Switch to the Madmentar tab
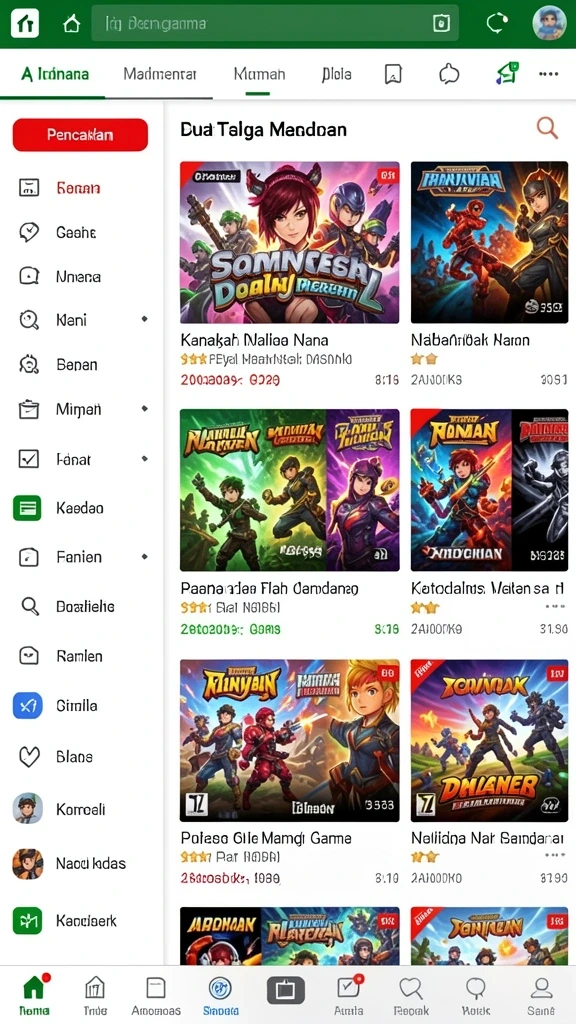The image size is (576, 1024). (x=159, y=74)
